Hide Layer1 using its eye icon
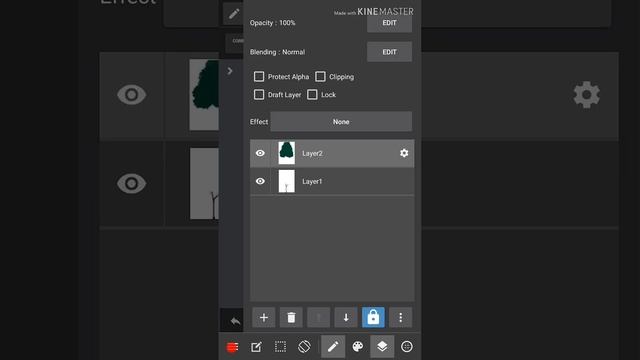Screen dimensions: 640x360 point(260,181)
